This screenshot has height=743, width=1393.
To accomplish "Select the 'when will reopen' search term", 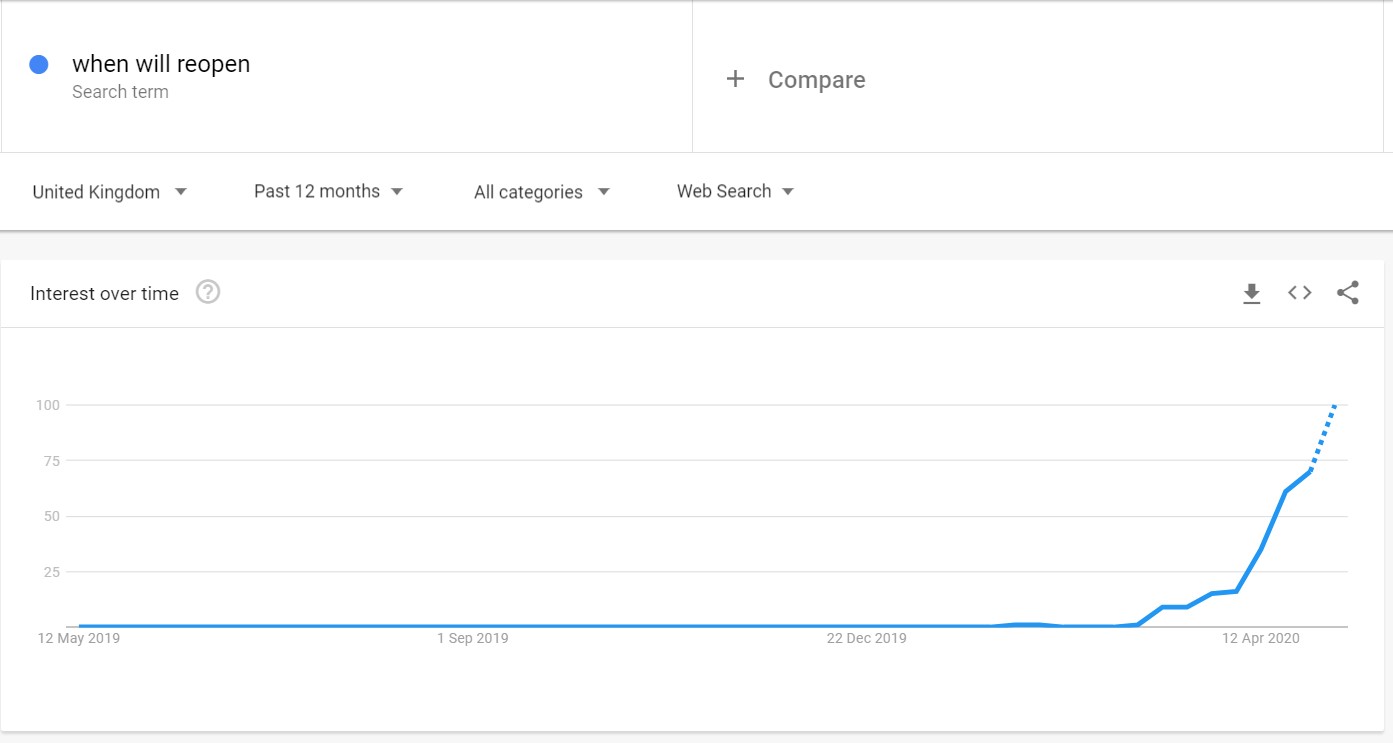I will pos(160,63).
